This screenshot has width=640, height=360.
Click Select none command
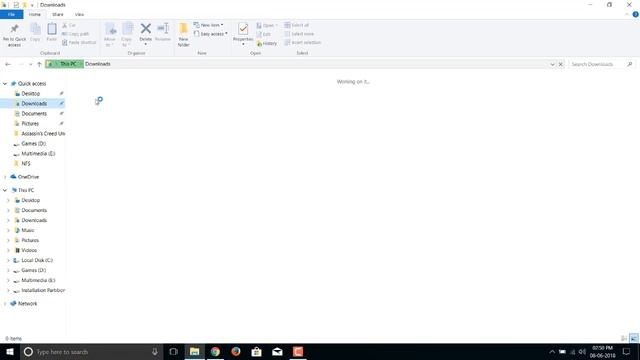point(299,34)
